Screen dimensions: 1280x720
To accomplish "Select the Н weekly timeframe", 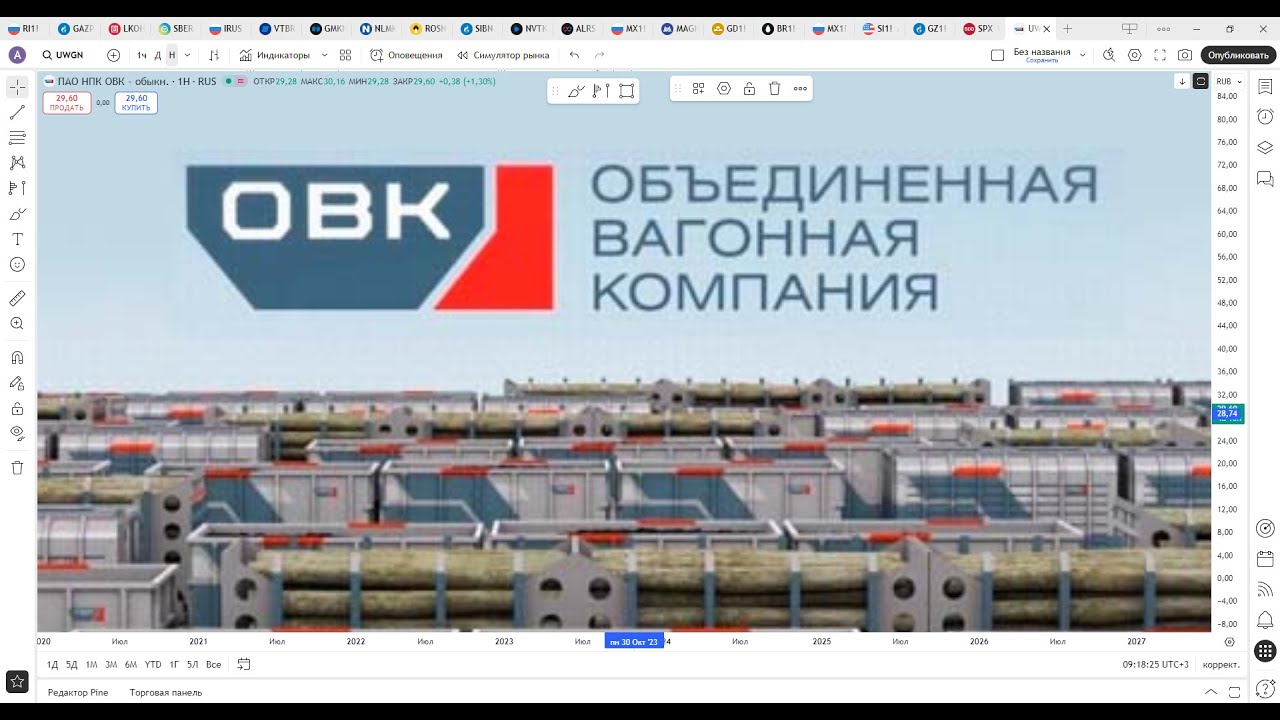I will pos(172,55).
